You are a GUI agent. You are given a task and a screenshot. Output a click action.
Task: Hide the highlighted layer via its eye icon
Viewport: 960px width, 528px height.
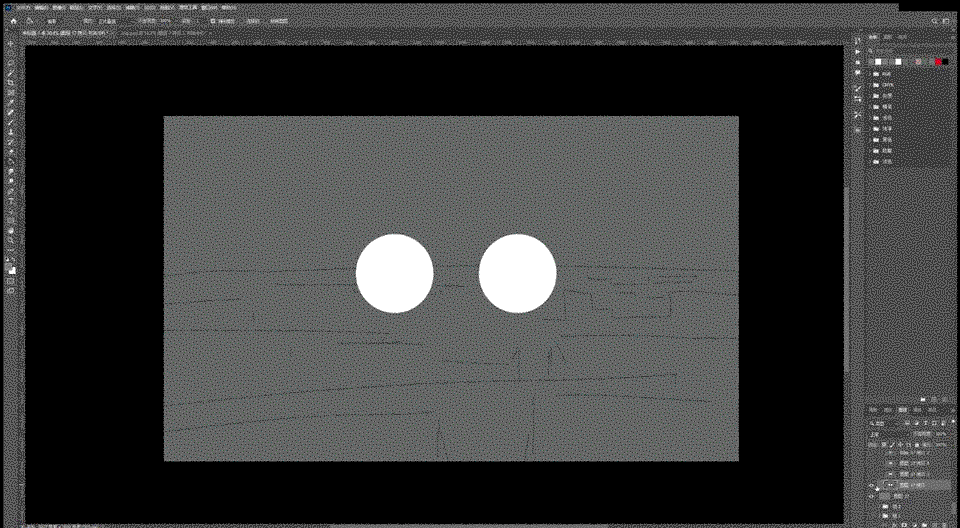[x=871, y=486]
